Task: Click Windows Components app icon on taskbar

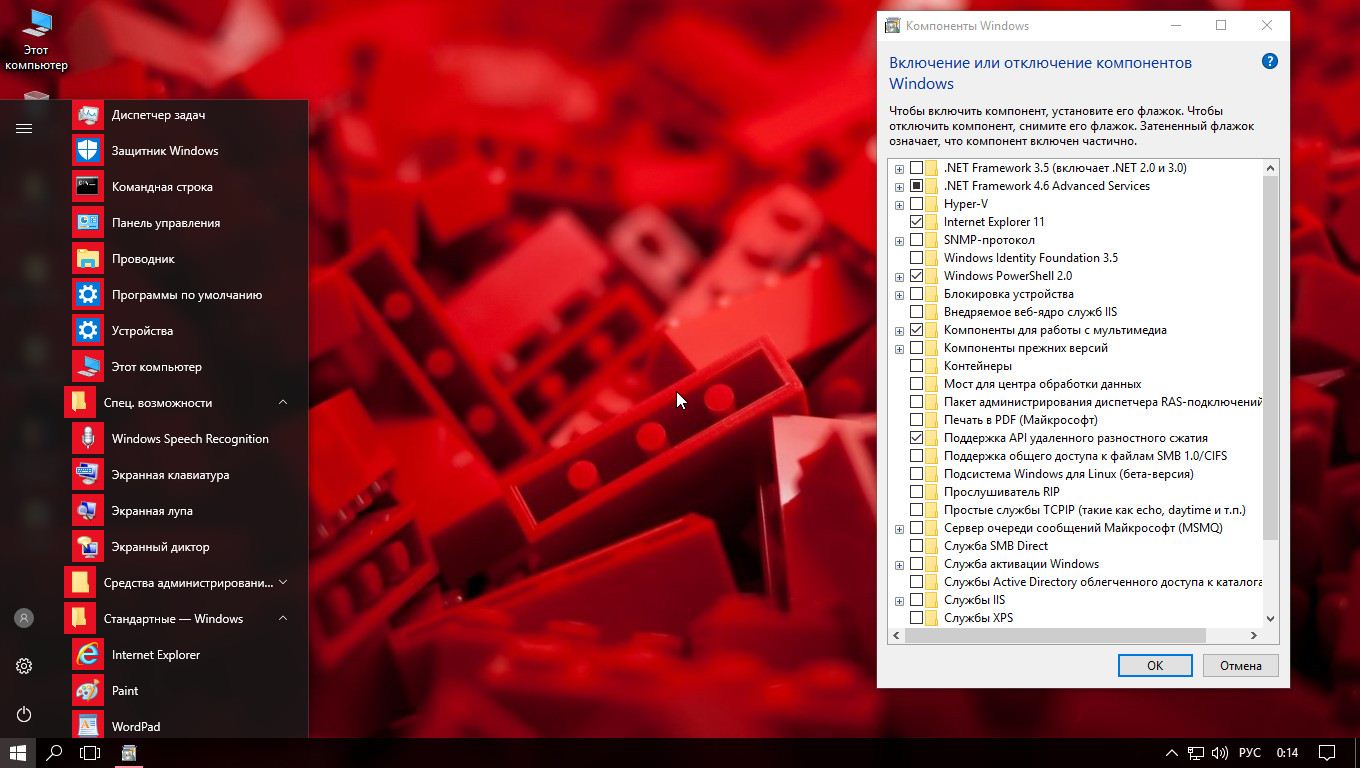Action: 129,753
